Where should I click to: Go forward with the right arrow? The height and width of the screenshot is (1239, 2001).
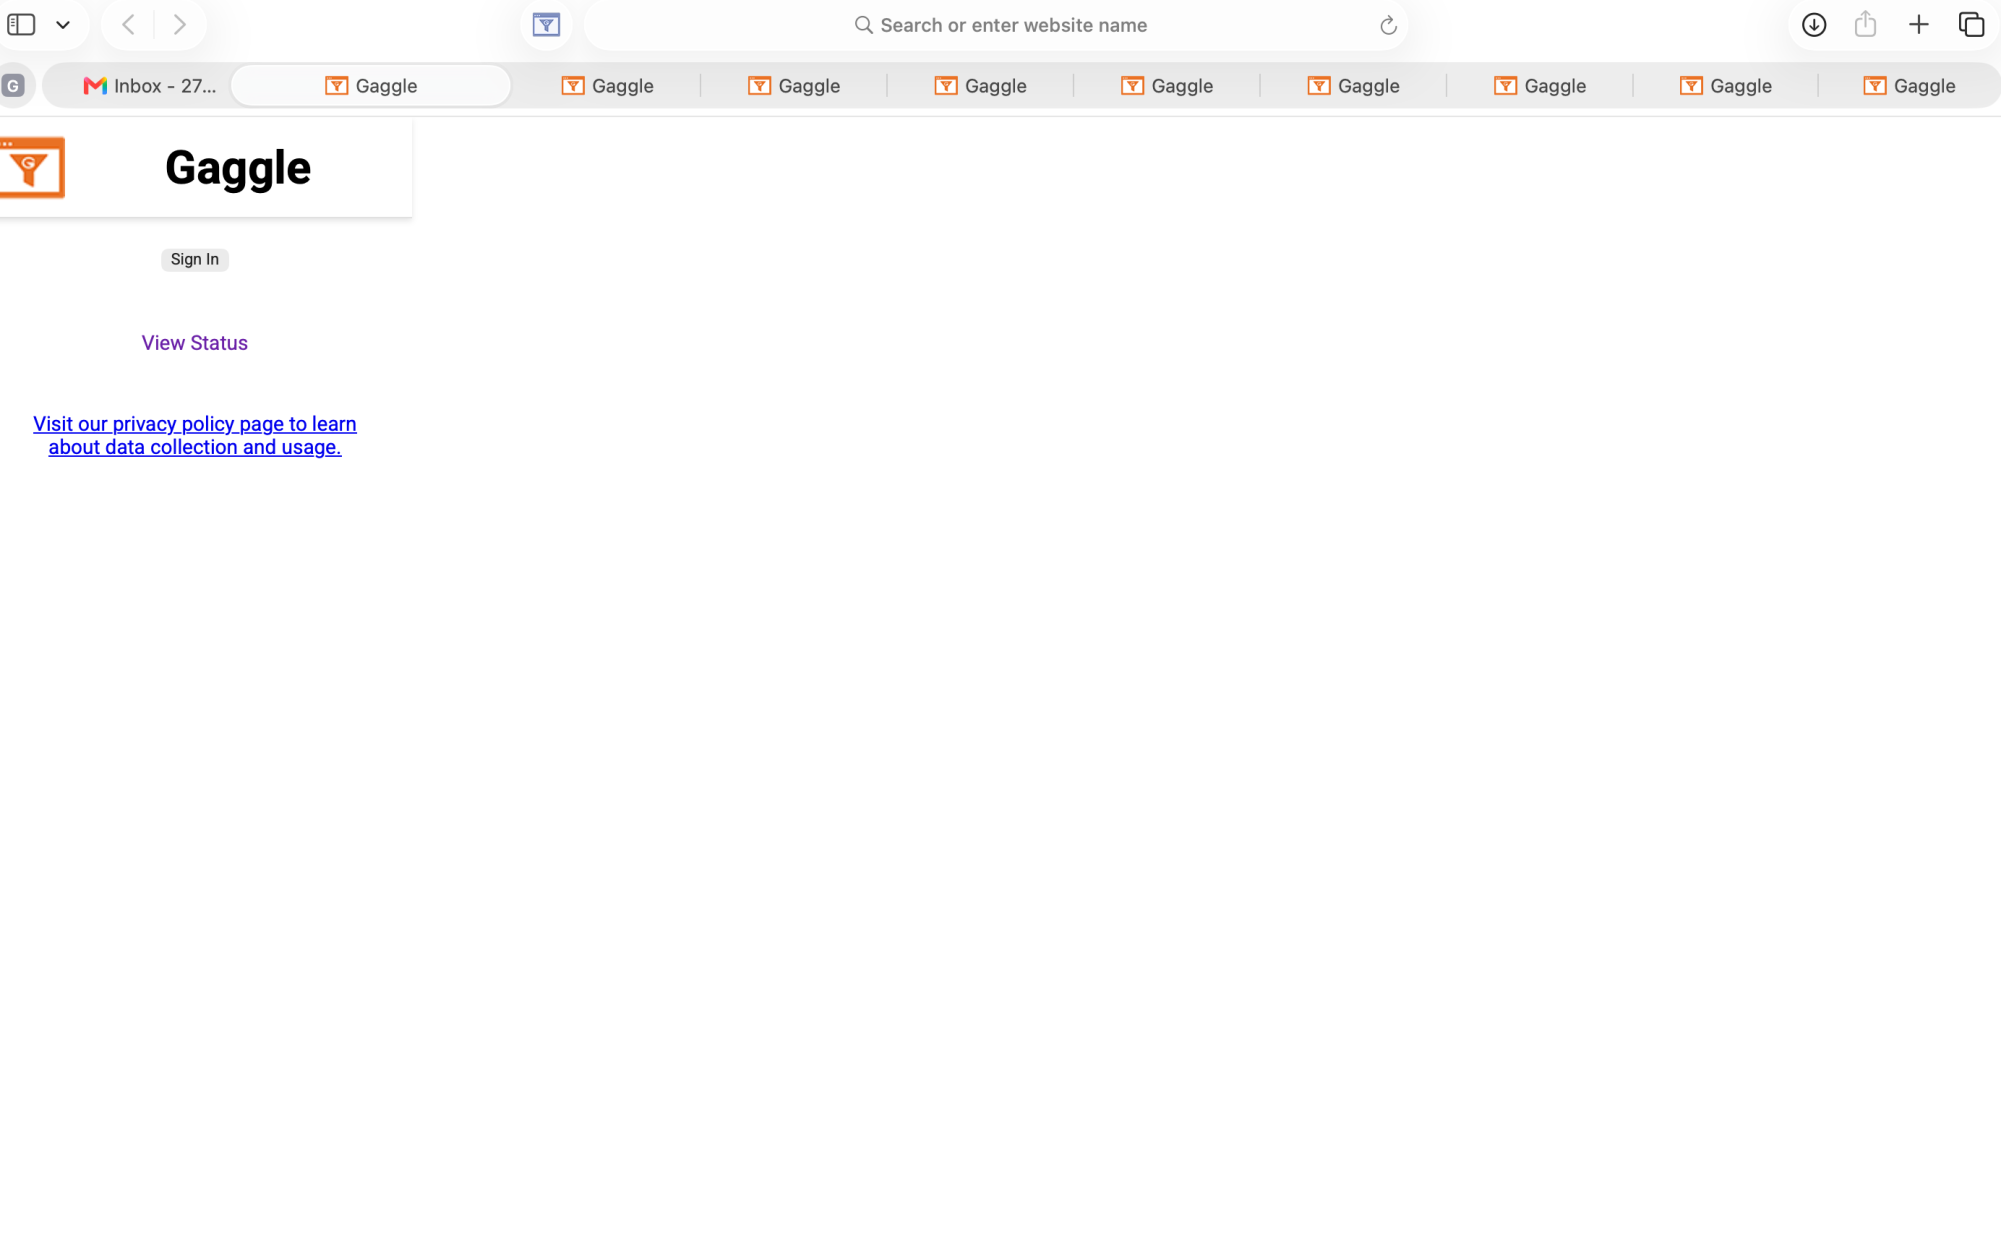point(180,25)
